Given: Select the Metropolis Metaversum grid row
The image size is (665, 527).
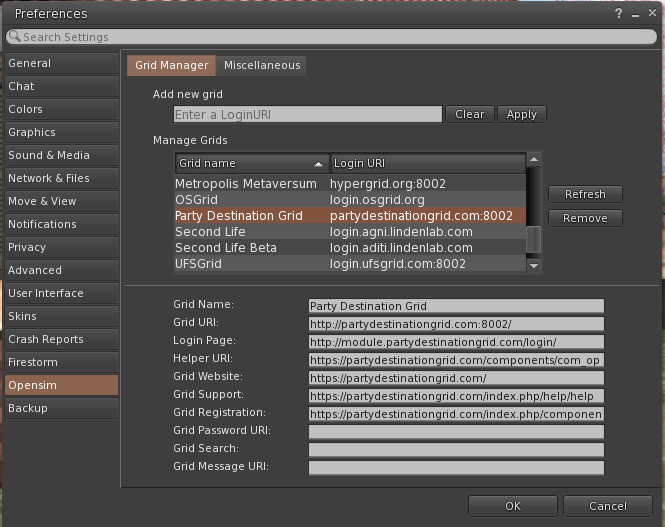Looking at the screenshot, I should click(350, 184).
